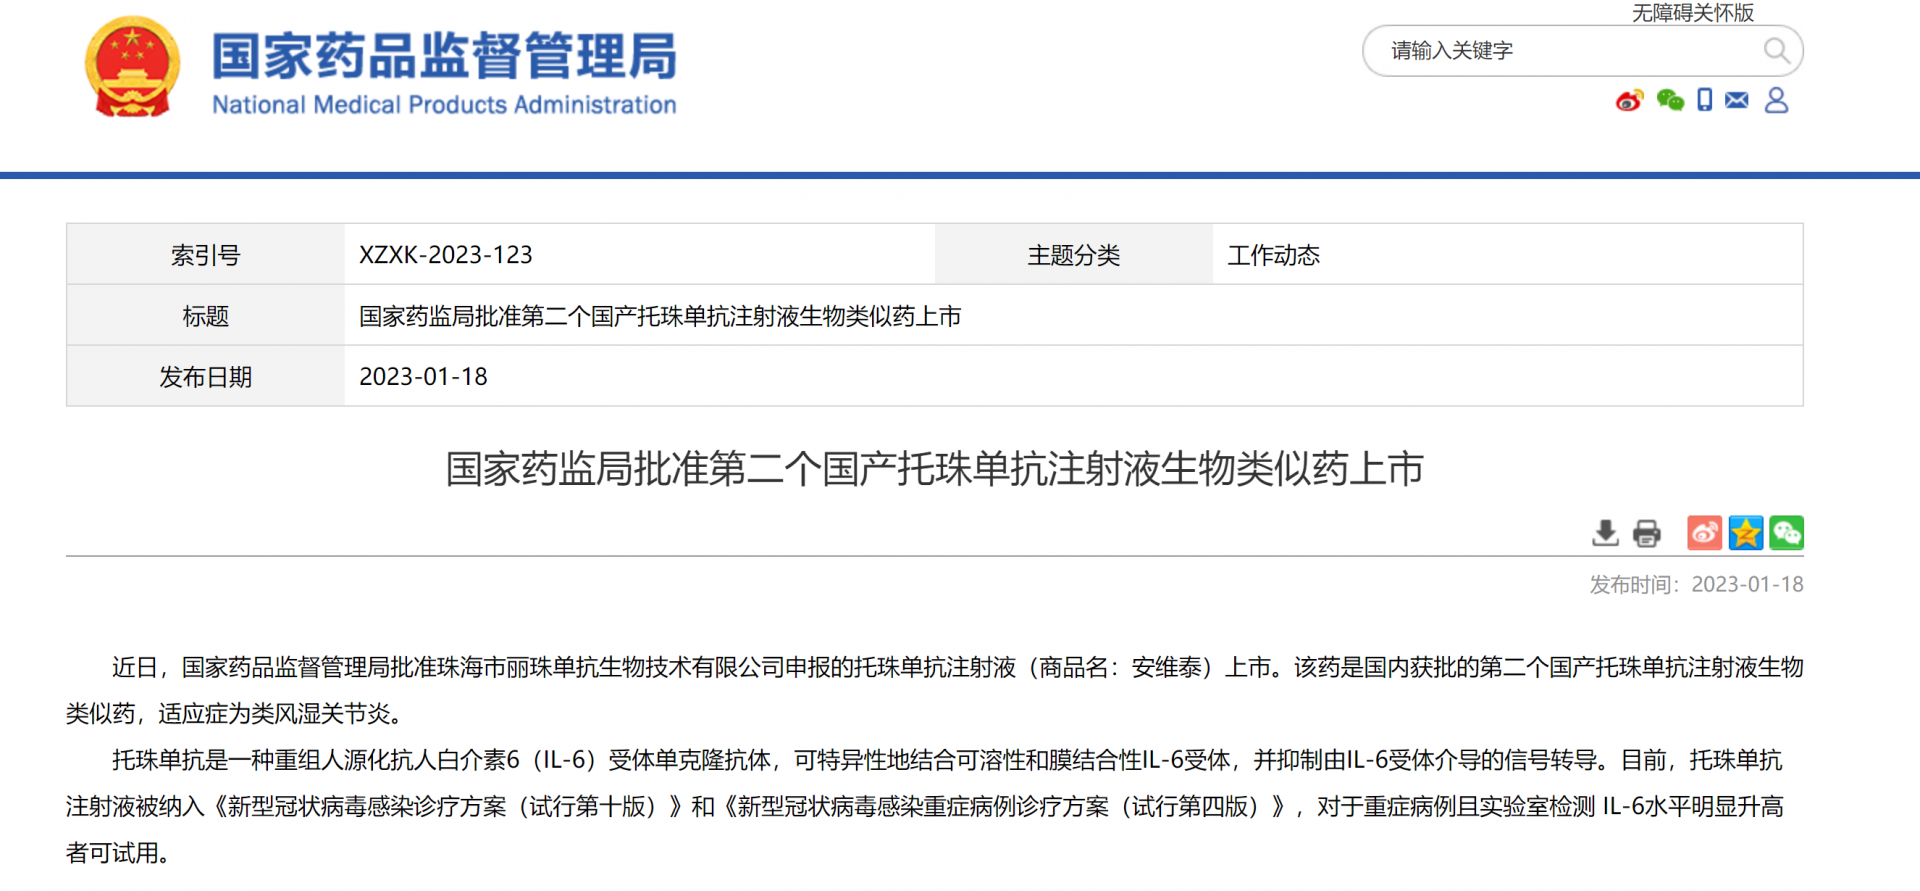Image resolution: width=1920 pixels, height=891 pixels.
Task: Click the publish date 2023-01-18 in the table
Action: pyautogui.click(x=424, y=377)
